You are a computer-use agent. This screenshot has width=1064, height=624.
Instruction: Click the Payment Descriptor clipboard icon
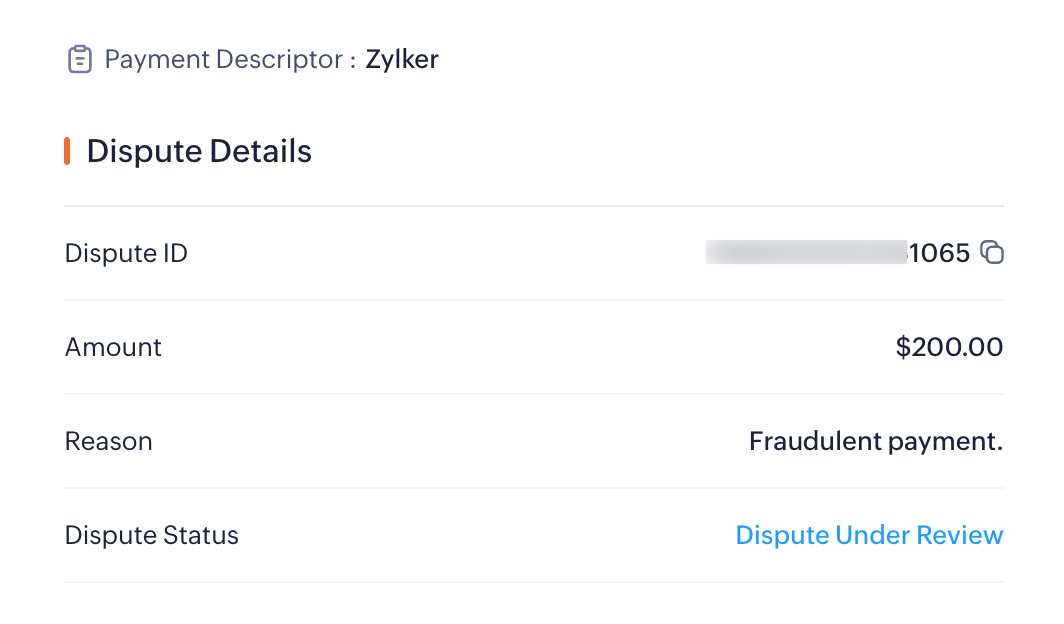coord(79,60)
